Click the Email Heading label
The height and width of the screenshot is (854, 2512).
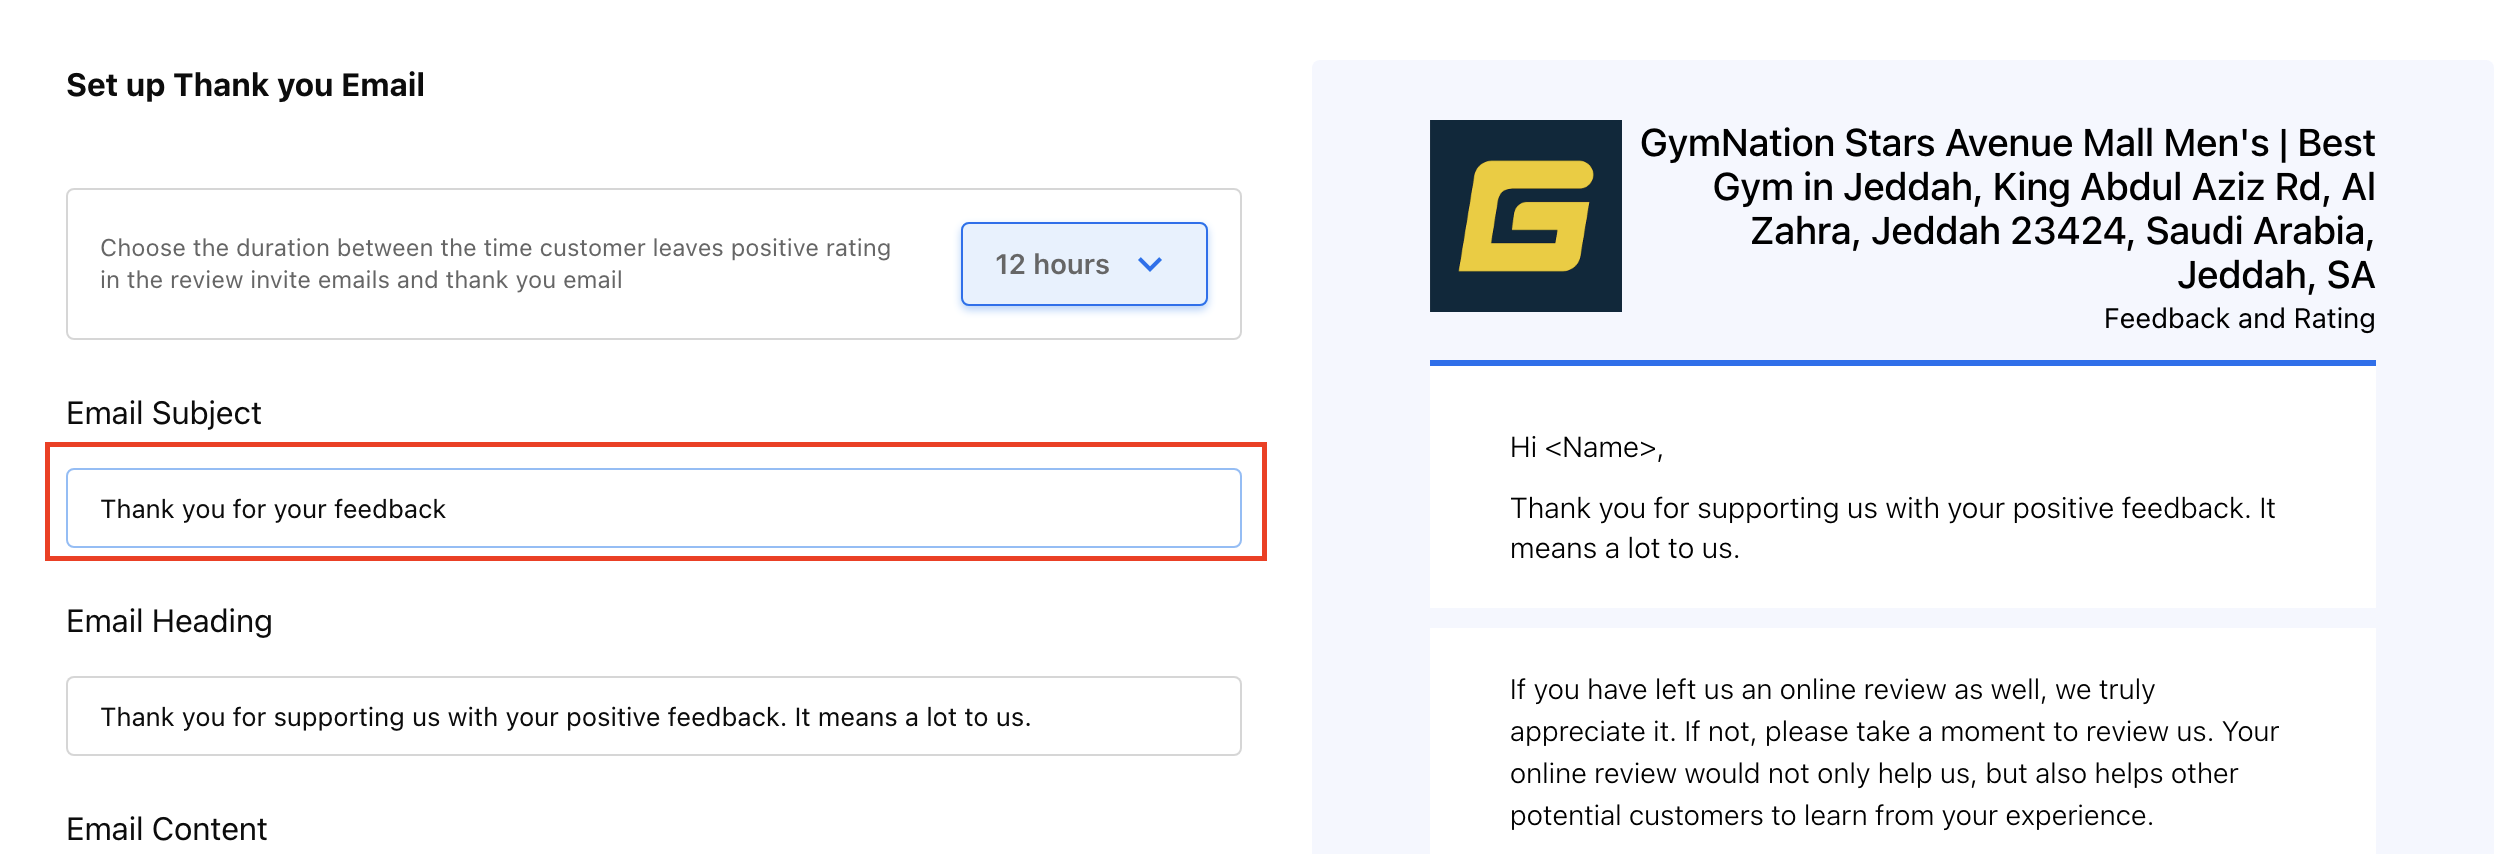click(x=169, y=621)
